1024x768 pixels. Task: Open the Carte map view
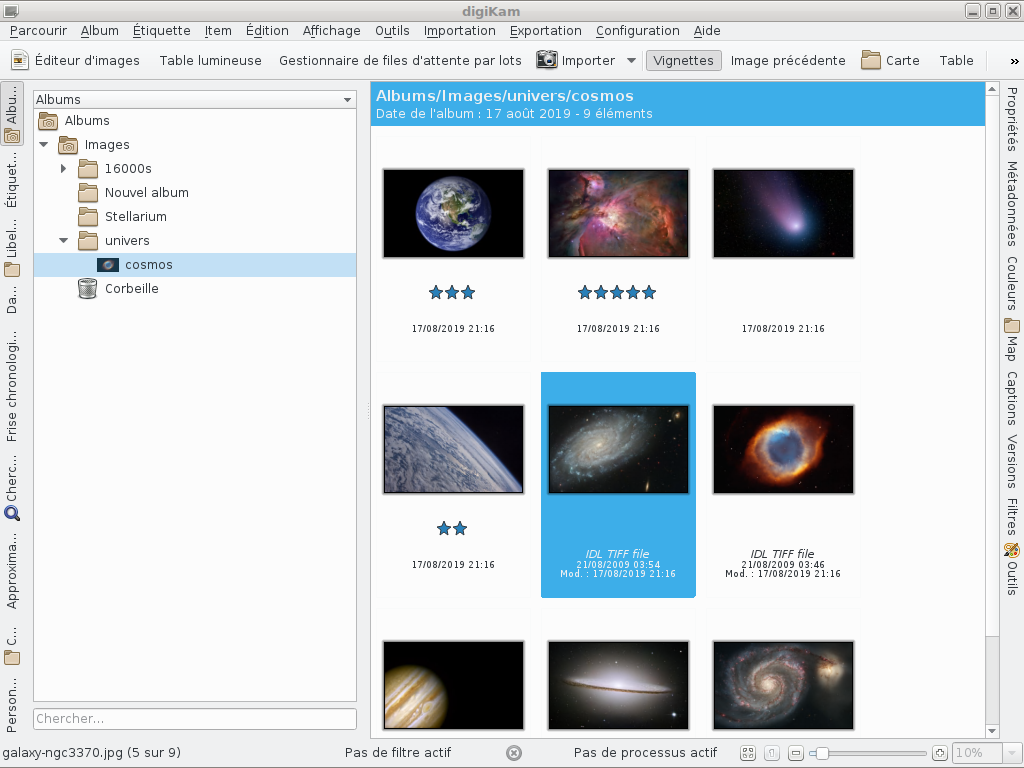(x=890, y=60)
